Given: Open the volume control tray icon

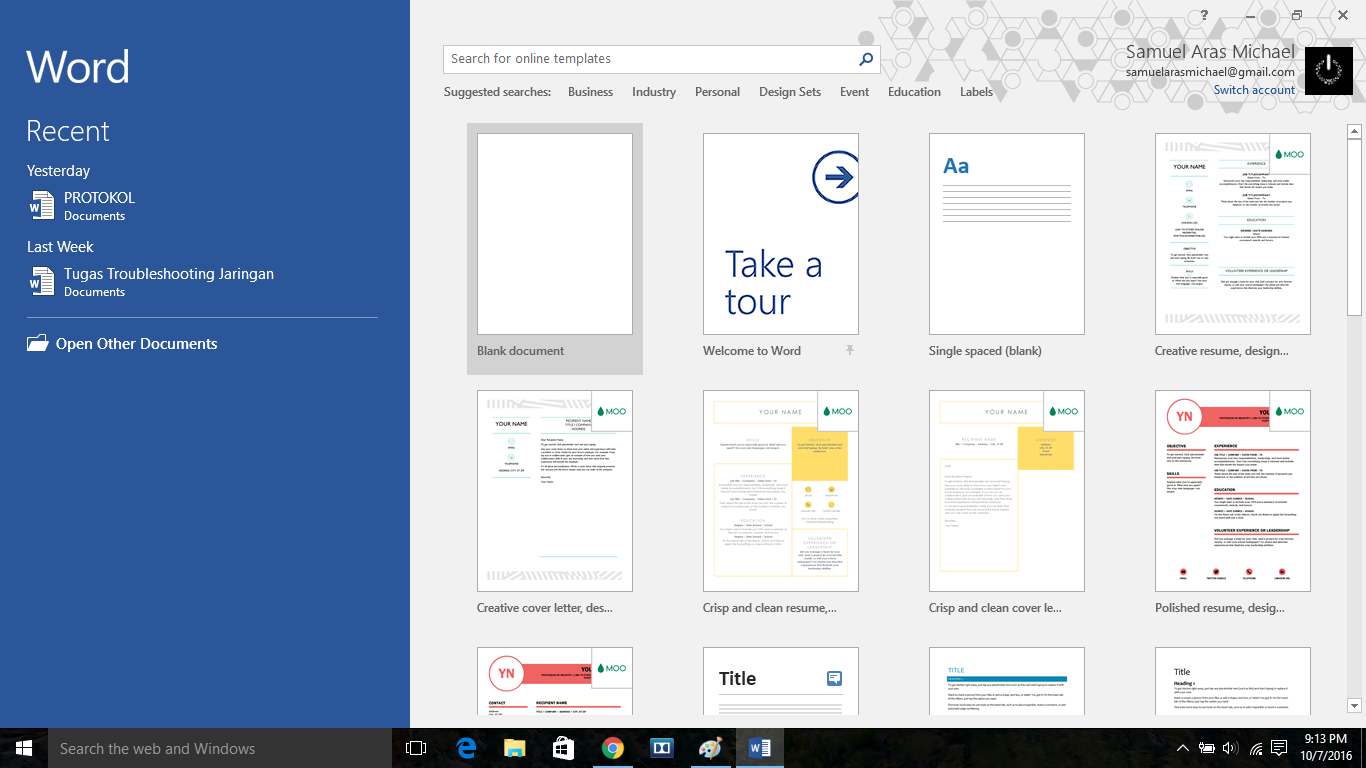Looking at the screenshot, I should pos(1230,748).
